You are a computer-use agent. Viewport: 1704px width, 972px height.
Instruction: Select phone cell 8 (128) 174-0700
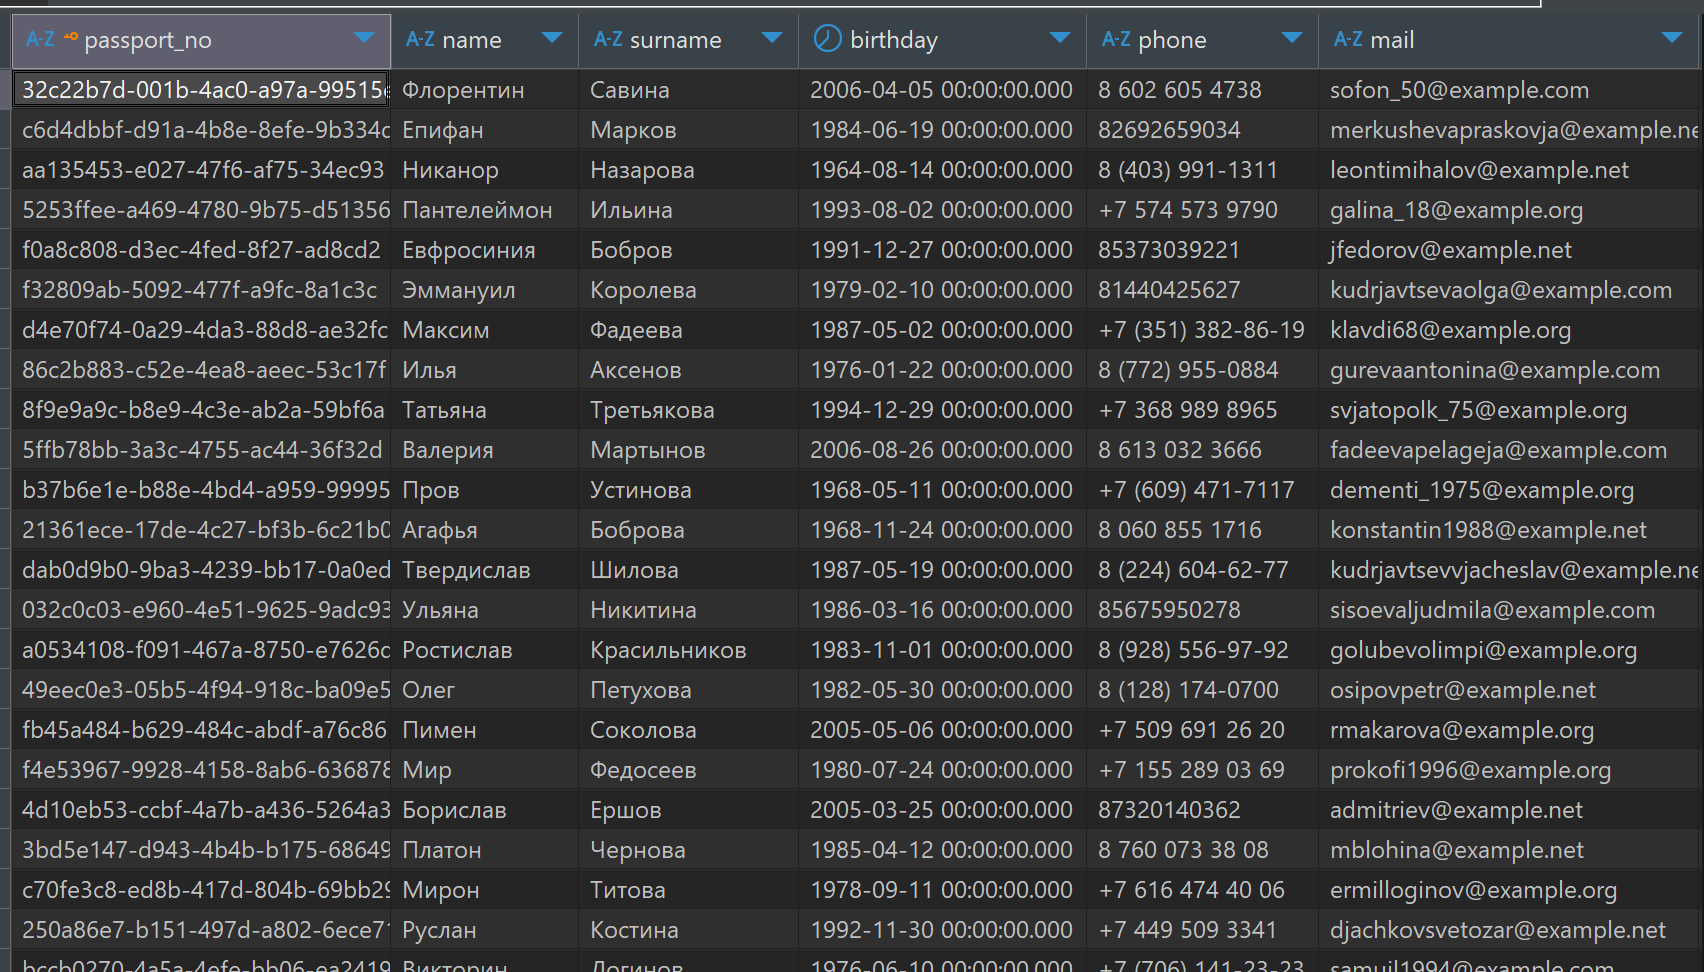(1203, 690)
